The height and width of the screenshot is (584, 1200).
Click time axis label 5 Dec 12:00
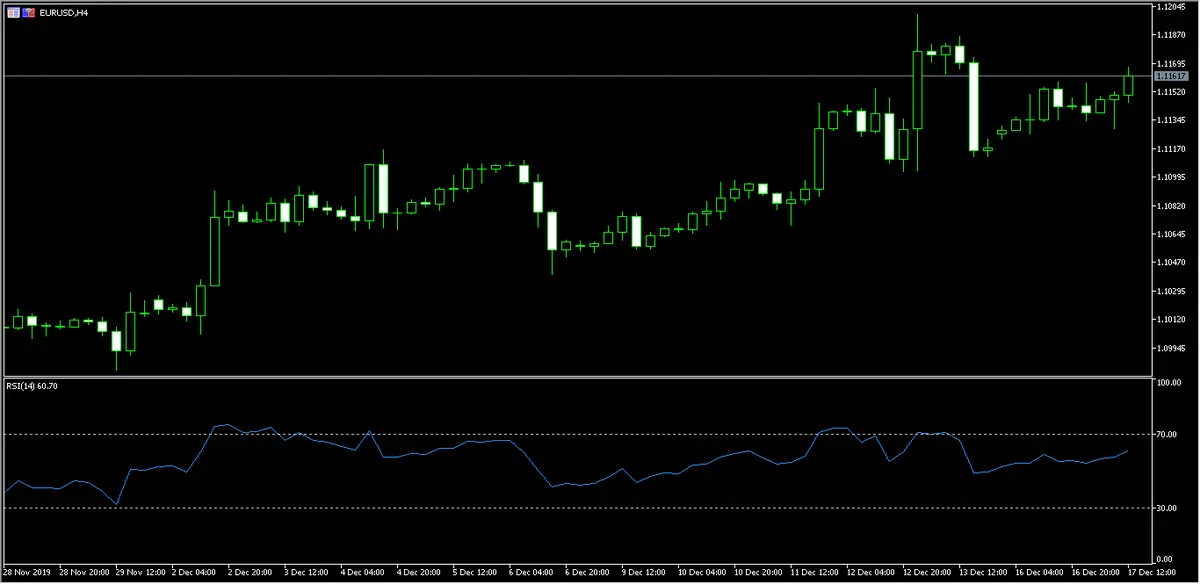tap(476, 573)
